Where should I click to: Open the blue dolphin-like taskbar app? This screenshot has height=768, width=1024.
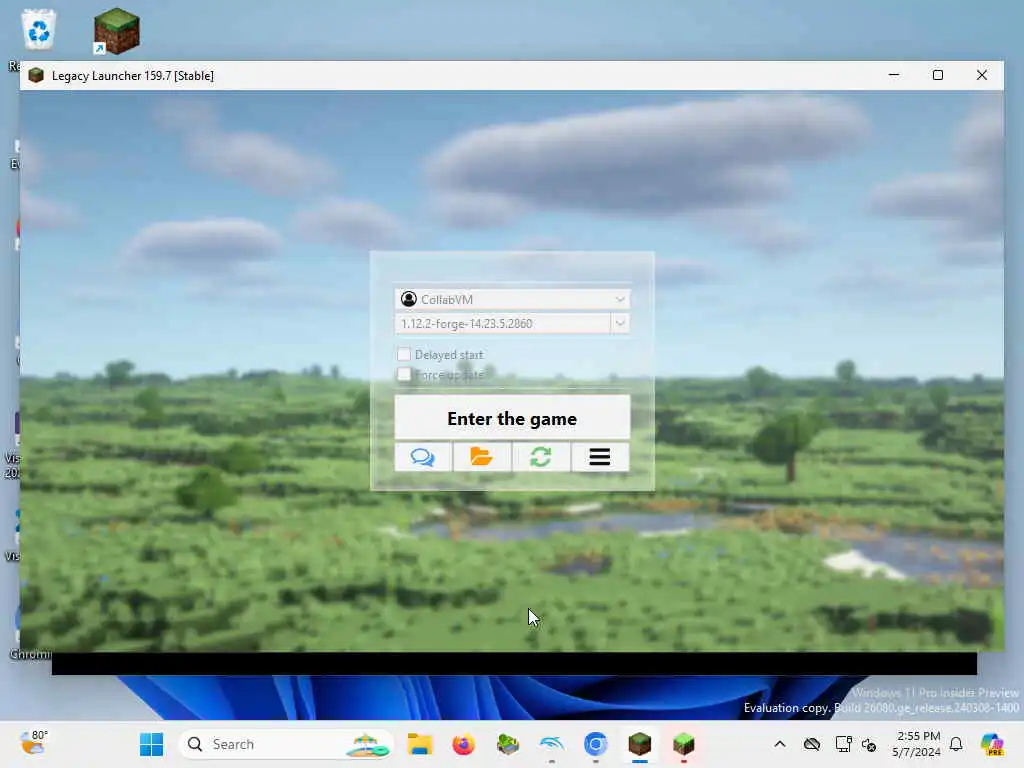pyautogui.click(x=552, y=744)
